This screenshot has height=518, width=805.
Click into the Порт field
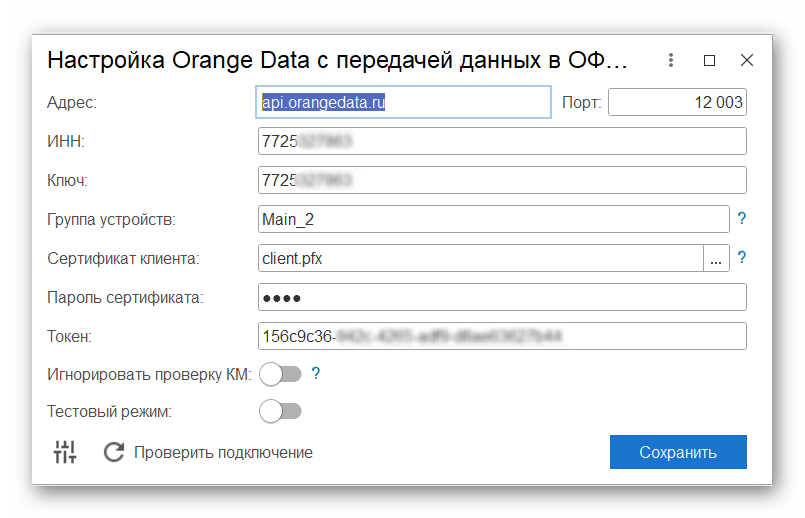point(677,102)
